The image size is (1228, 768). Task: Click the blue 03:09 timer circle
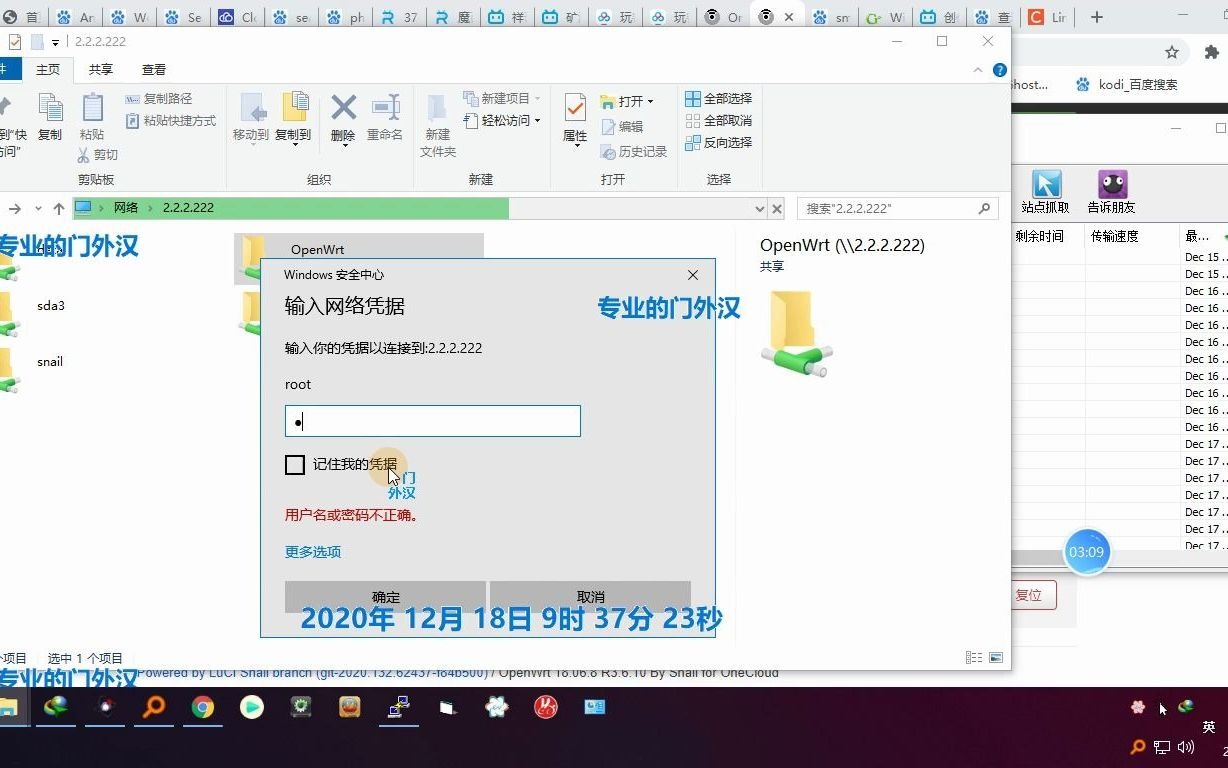1087,552
